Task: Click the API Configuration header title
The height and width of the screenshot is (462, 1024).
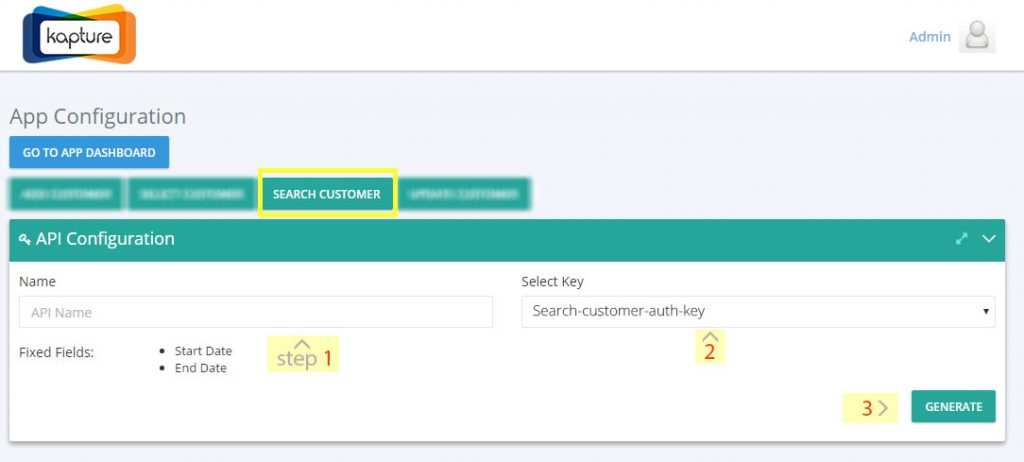Action: pos(105,239)
